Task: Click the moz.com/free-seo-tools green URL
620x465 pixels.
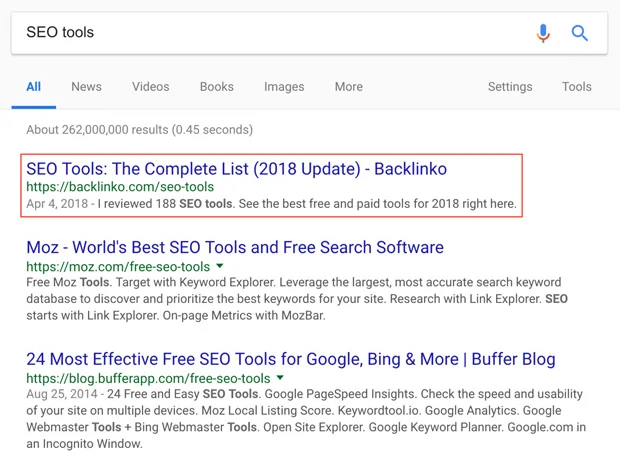Action: click(x=118, y=267)
